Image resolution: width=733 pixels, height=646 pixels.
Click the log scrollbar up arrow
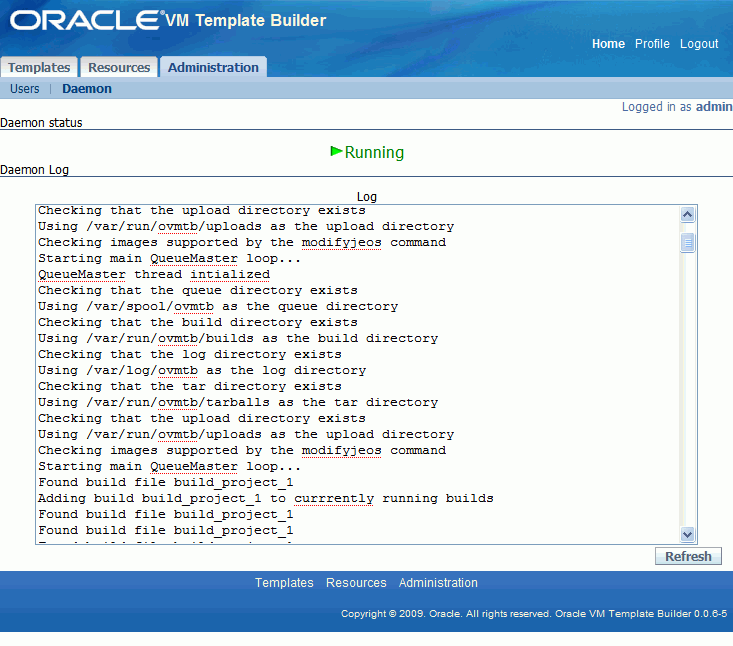pyautogui.click(x=687, y=215)
